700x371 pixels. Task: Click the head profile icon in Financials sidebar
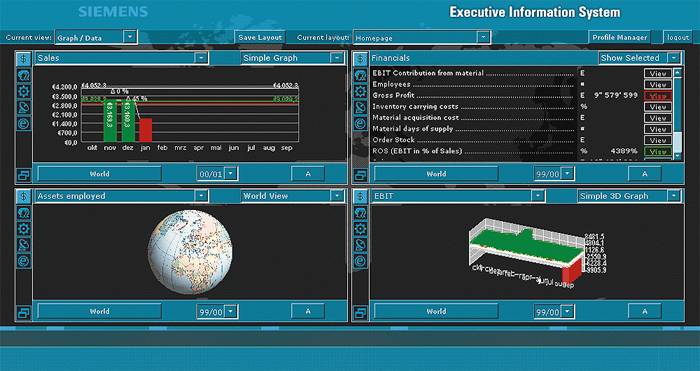click(x=360, y=75)
